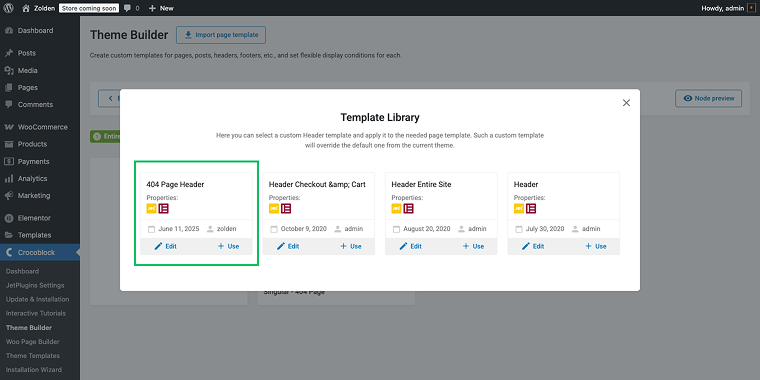Click the WordPress logo in the admin bar
The width and height of the screenshot is (760, 380).
point(9,8)
